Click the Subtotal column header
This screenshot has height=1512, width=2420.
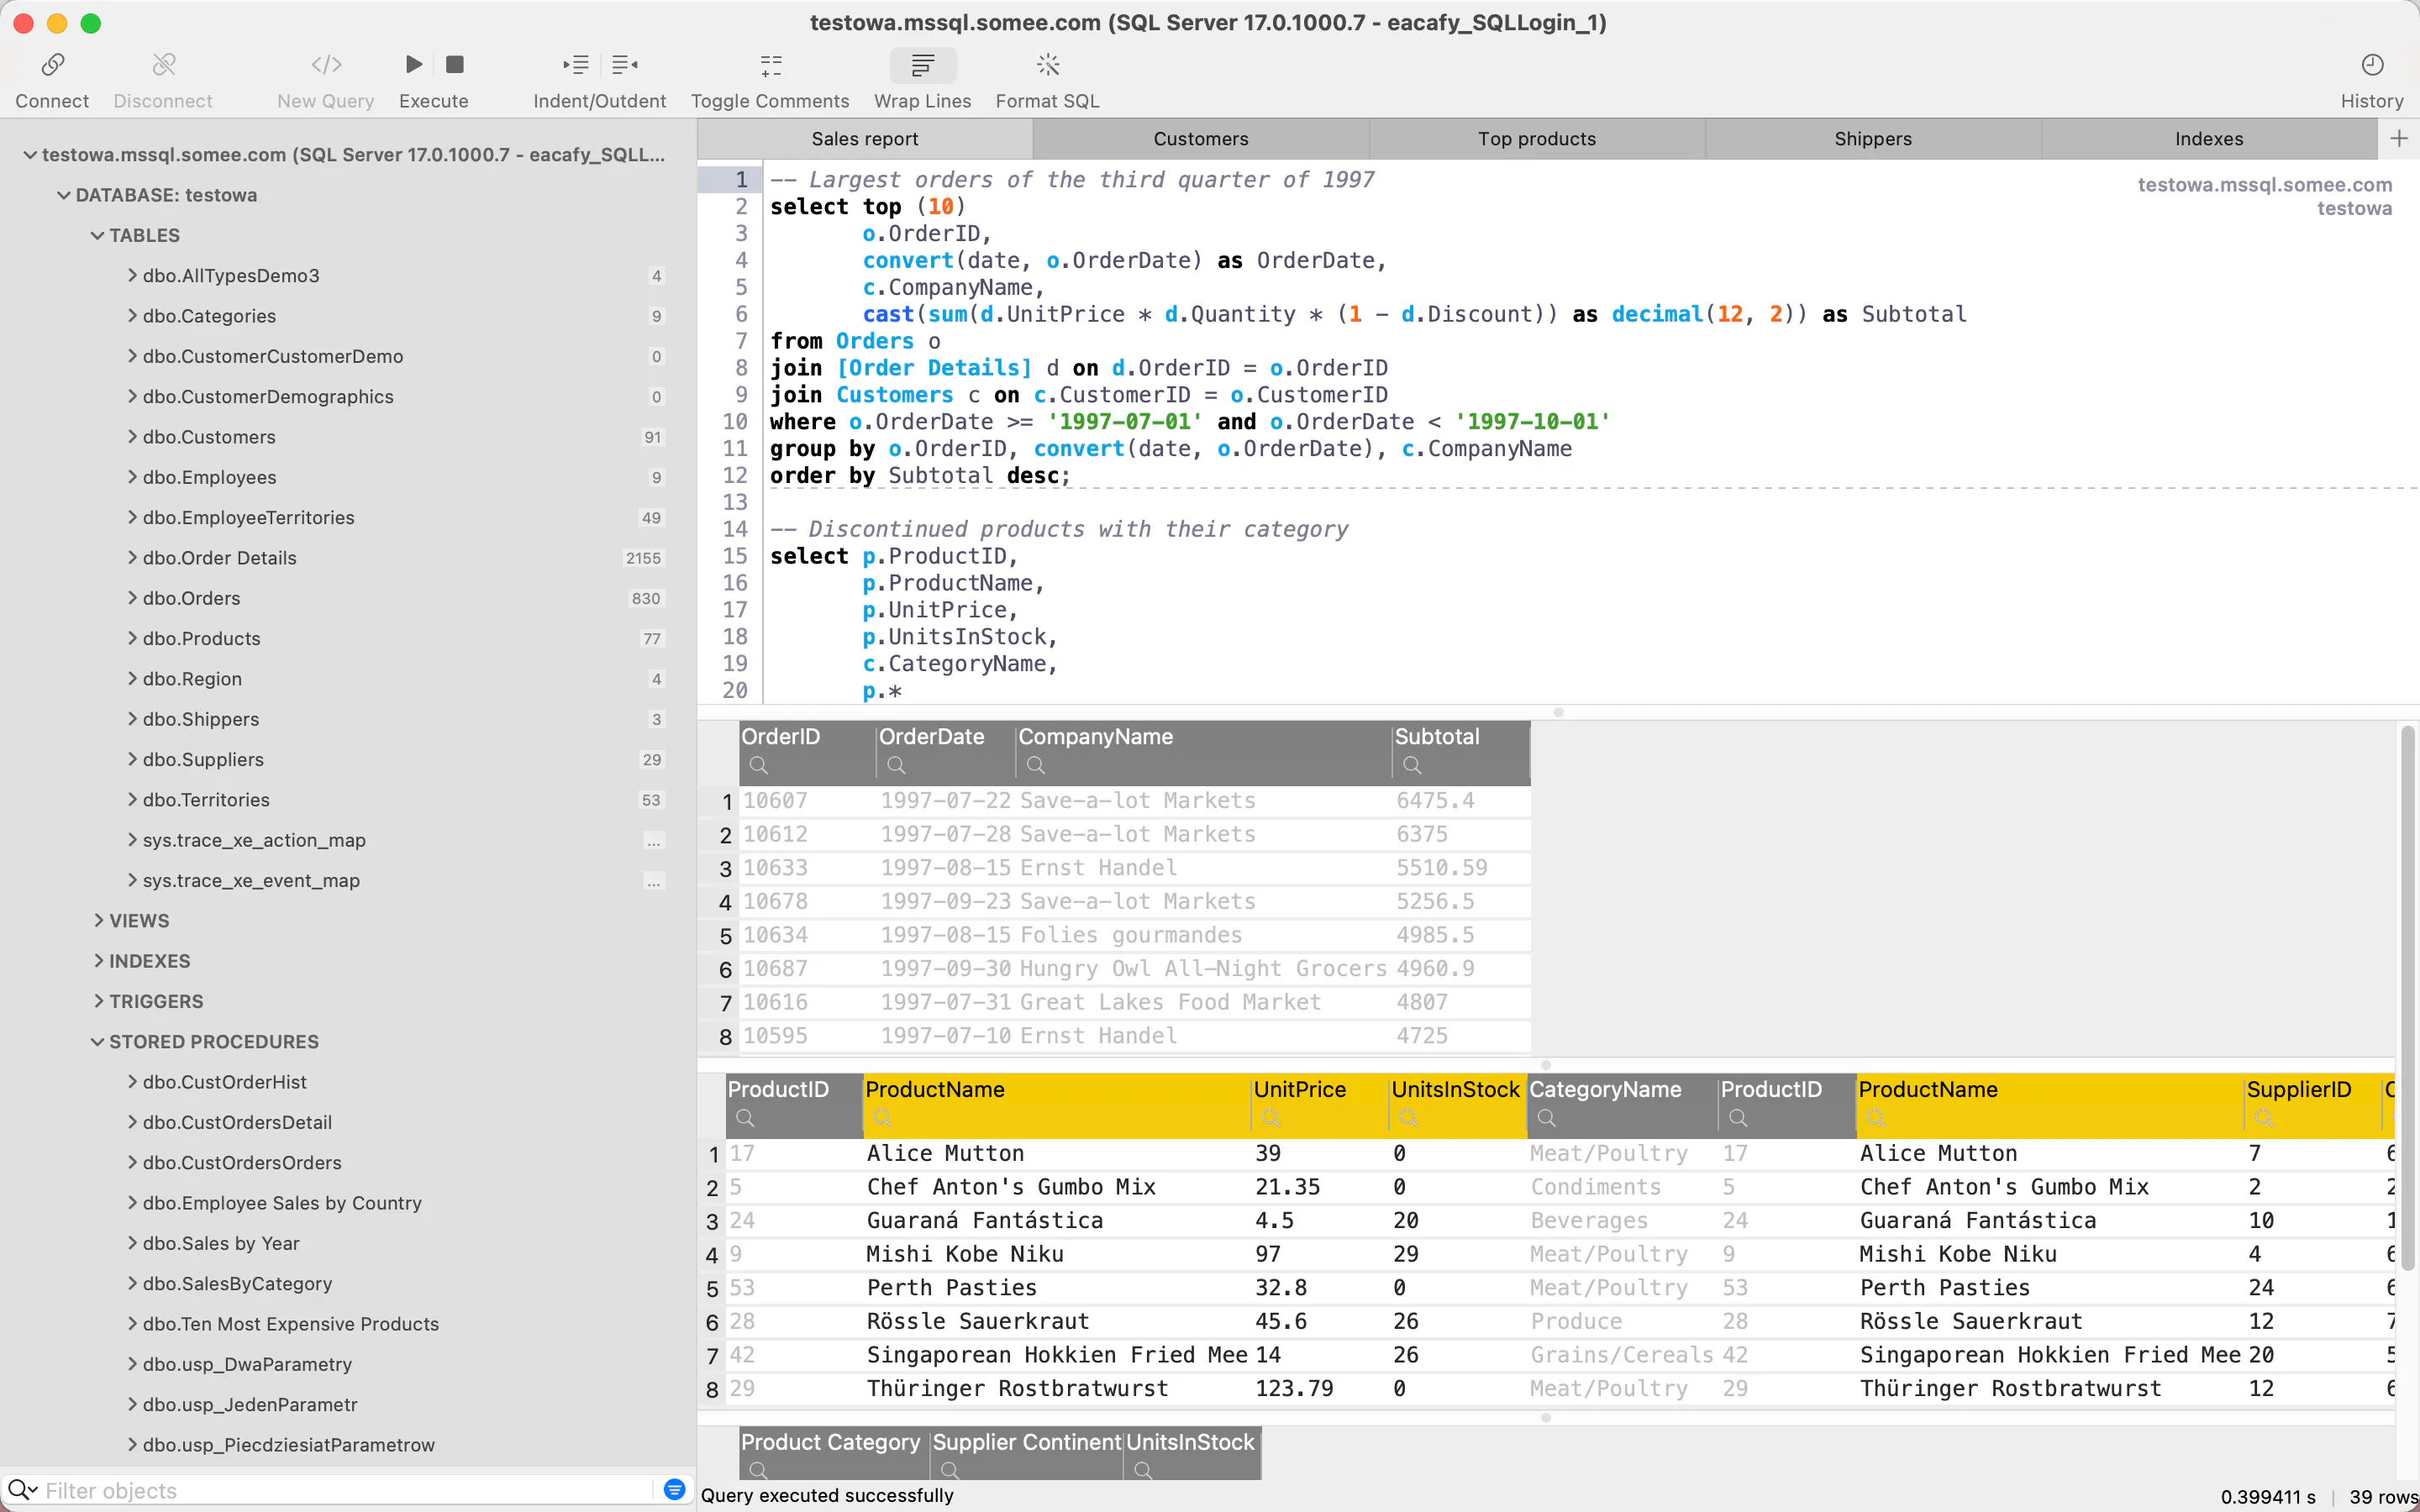pyautogui.click(x=1460, y=752)
